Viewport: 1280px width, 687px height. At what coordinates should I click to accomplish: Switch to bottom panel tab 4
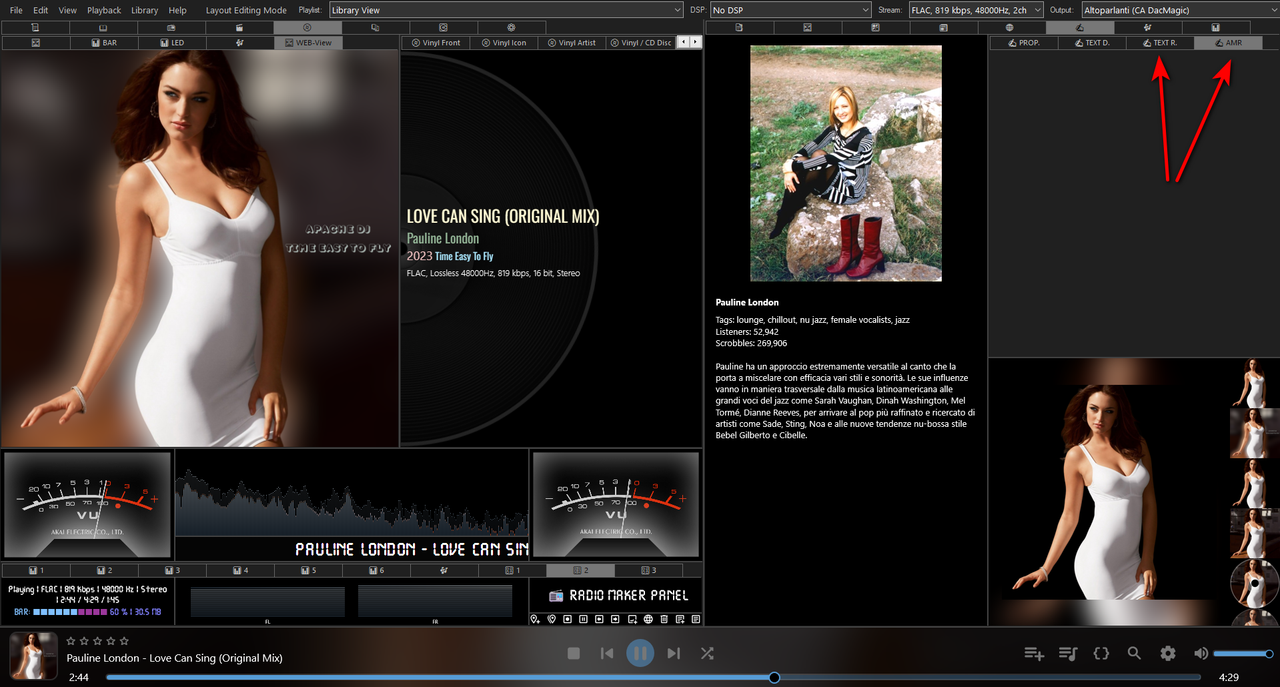(239, 570)
